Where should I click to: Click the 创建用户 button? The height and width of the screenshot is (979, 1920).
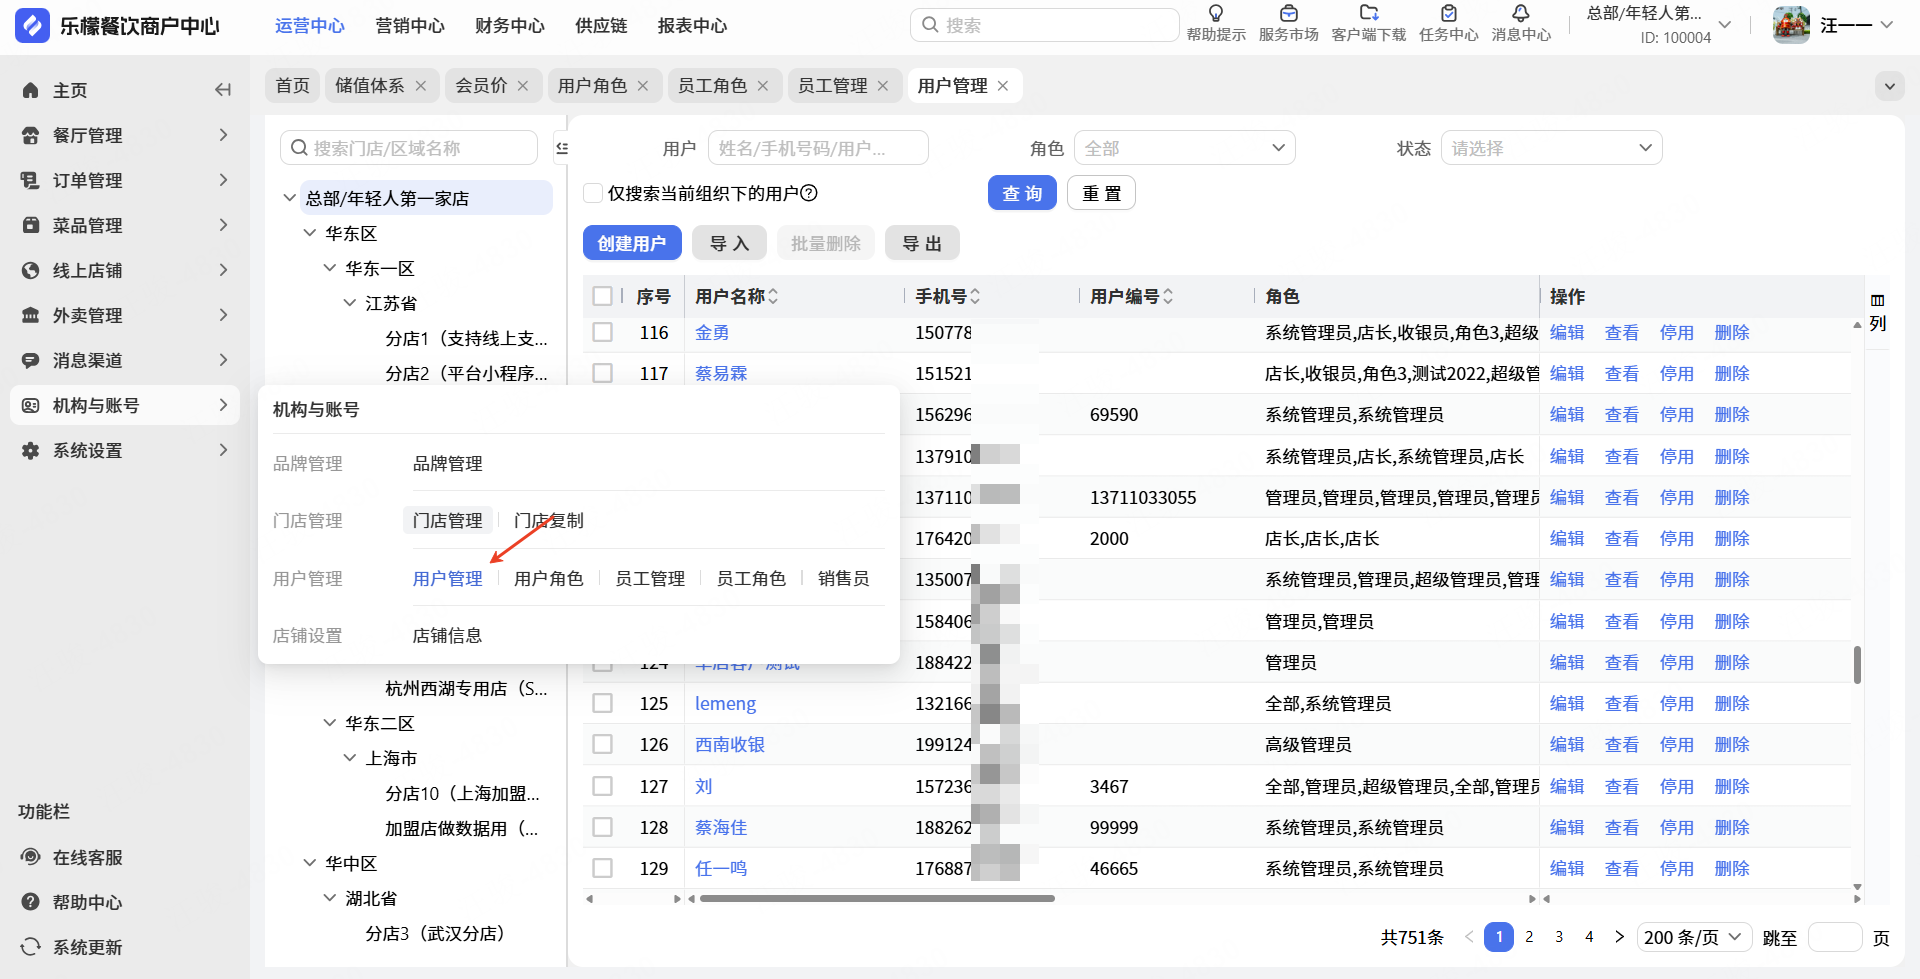632,243
